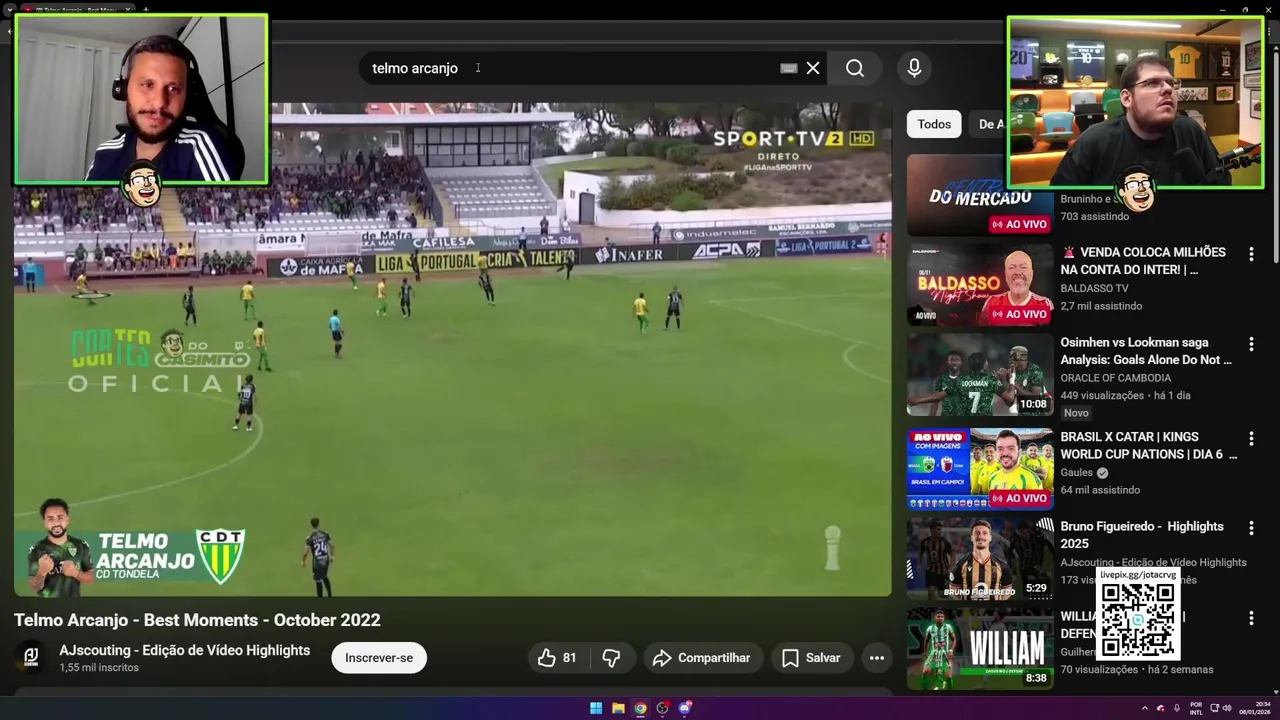
Task: Click the Novo badge on Osimhen video
Action: pyautogui.click(x=1076, y=413)
